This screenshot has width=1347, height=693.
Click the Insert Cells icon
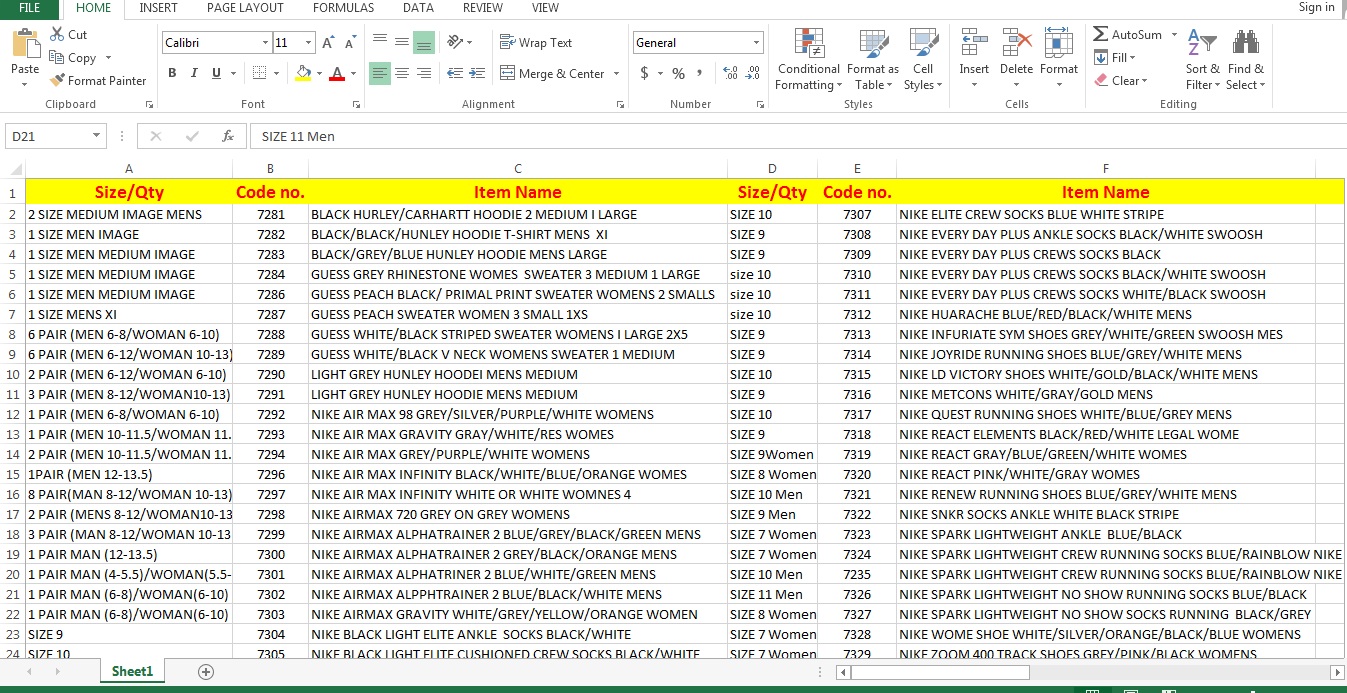(x=973, y=45)
